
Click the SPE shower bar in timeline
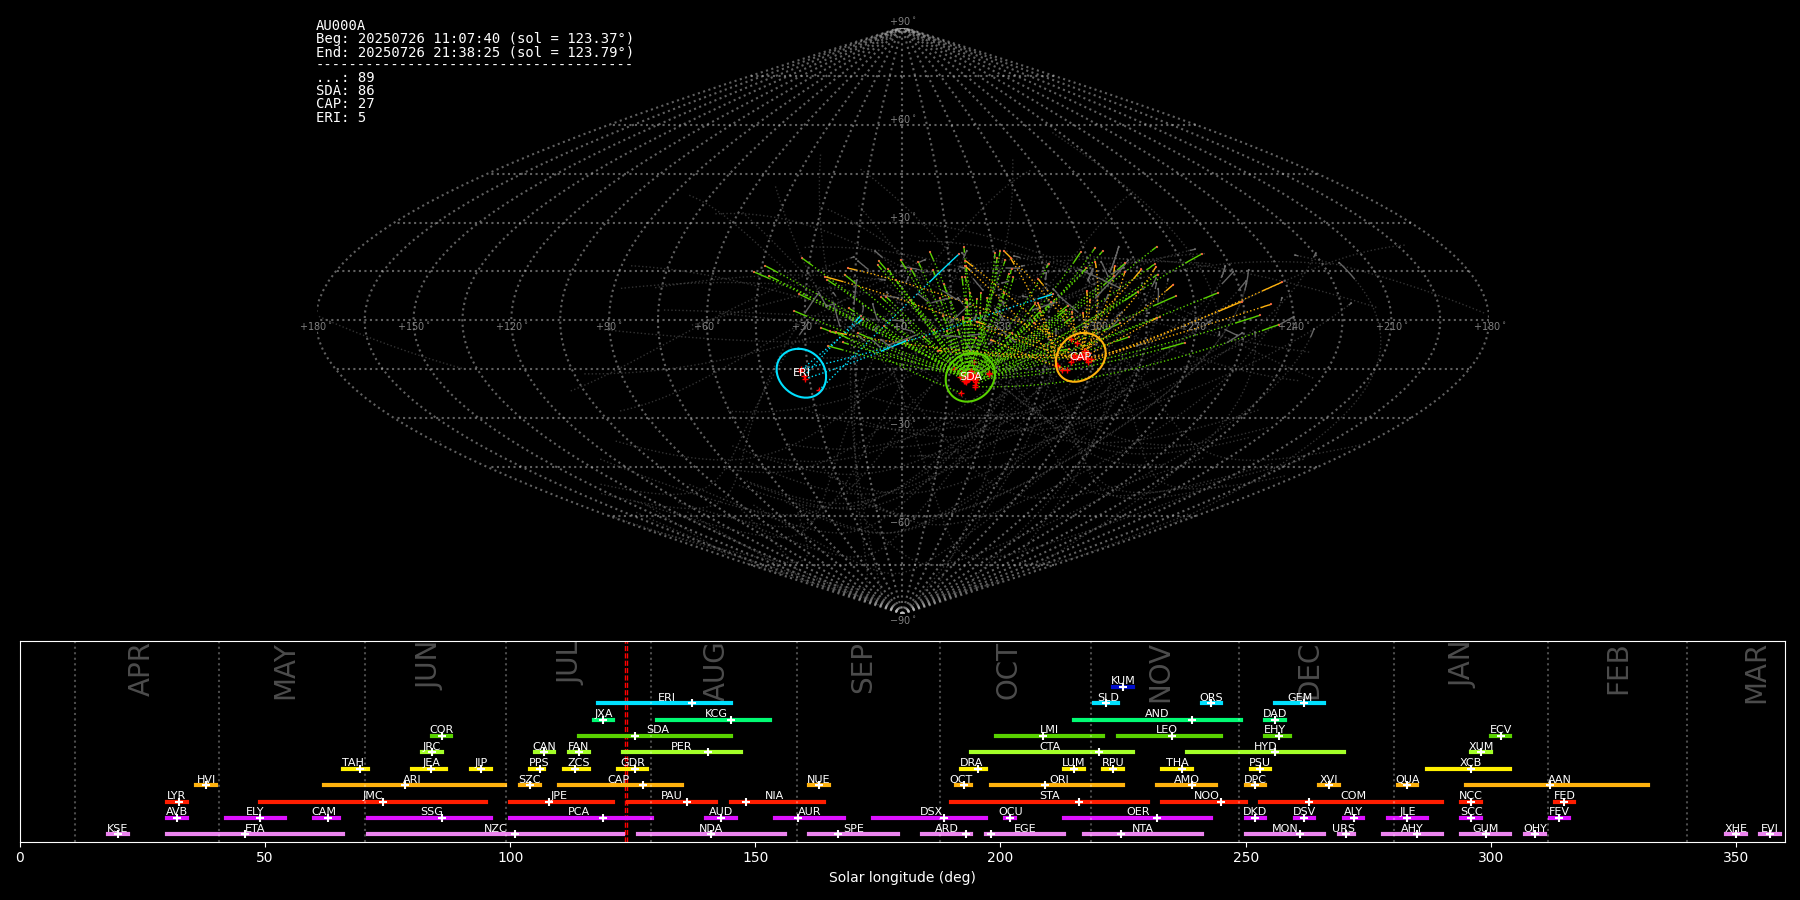click(853, 834)
